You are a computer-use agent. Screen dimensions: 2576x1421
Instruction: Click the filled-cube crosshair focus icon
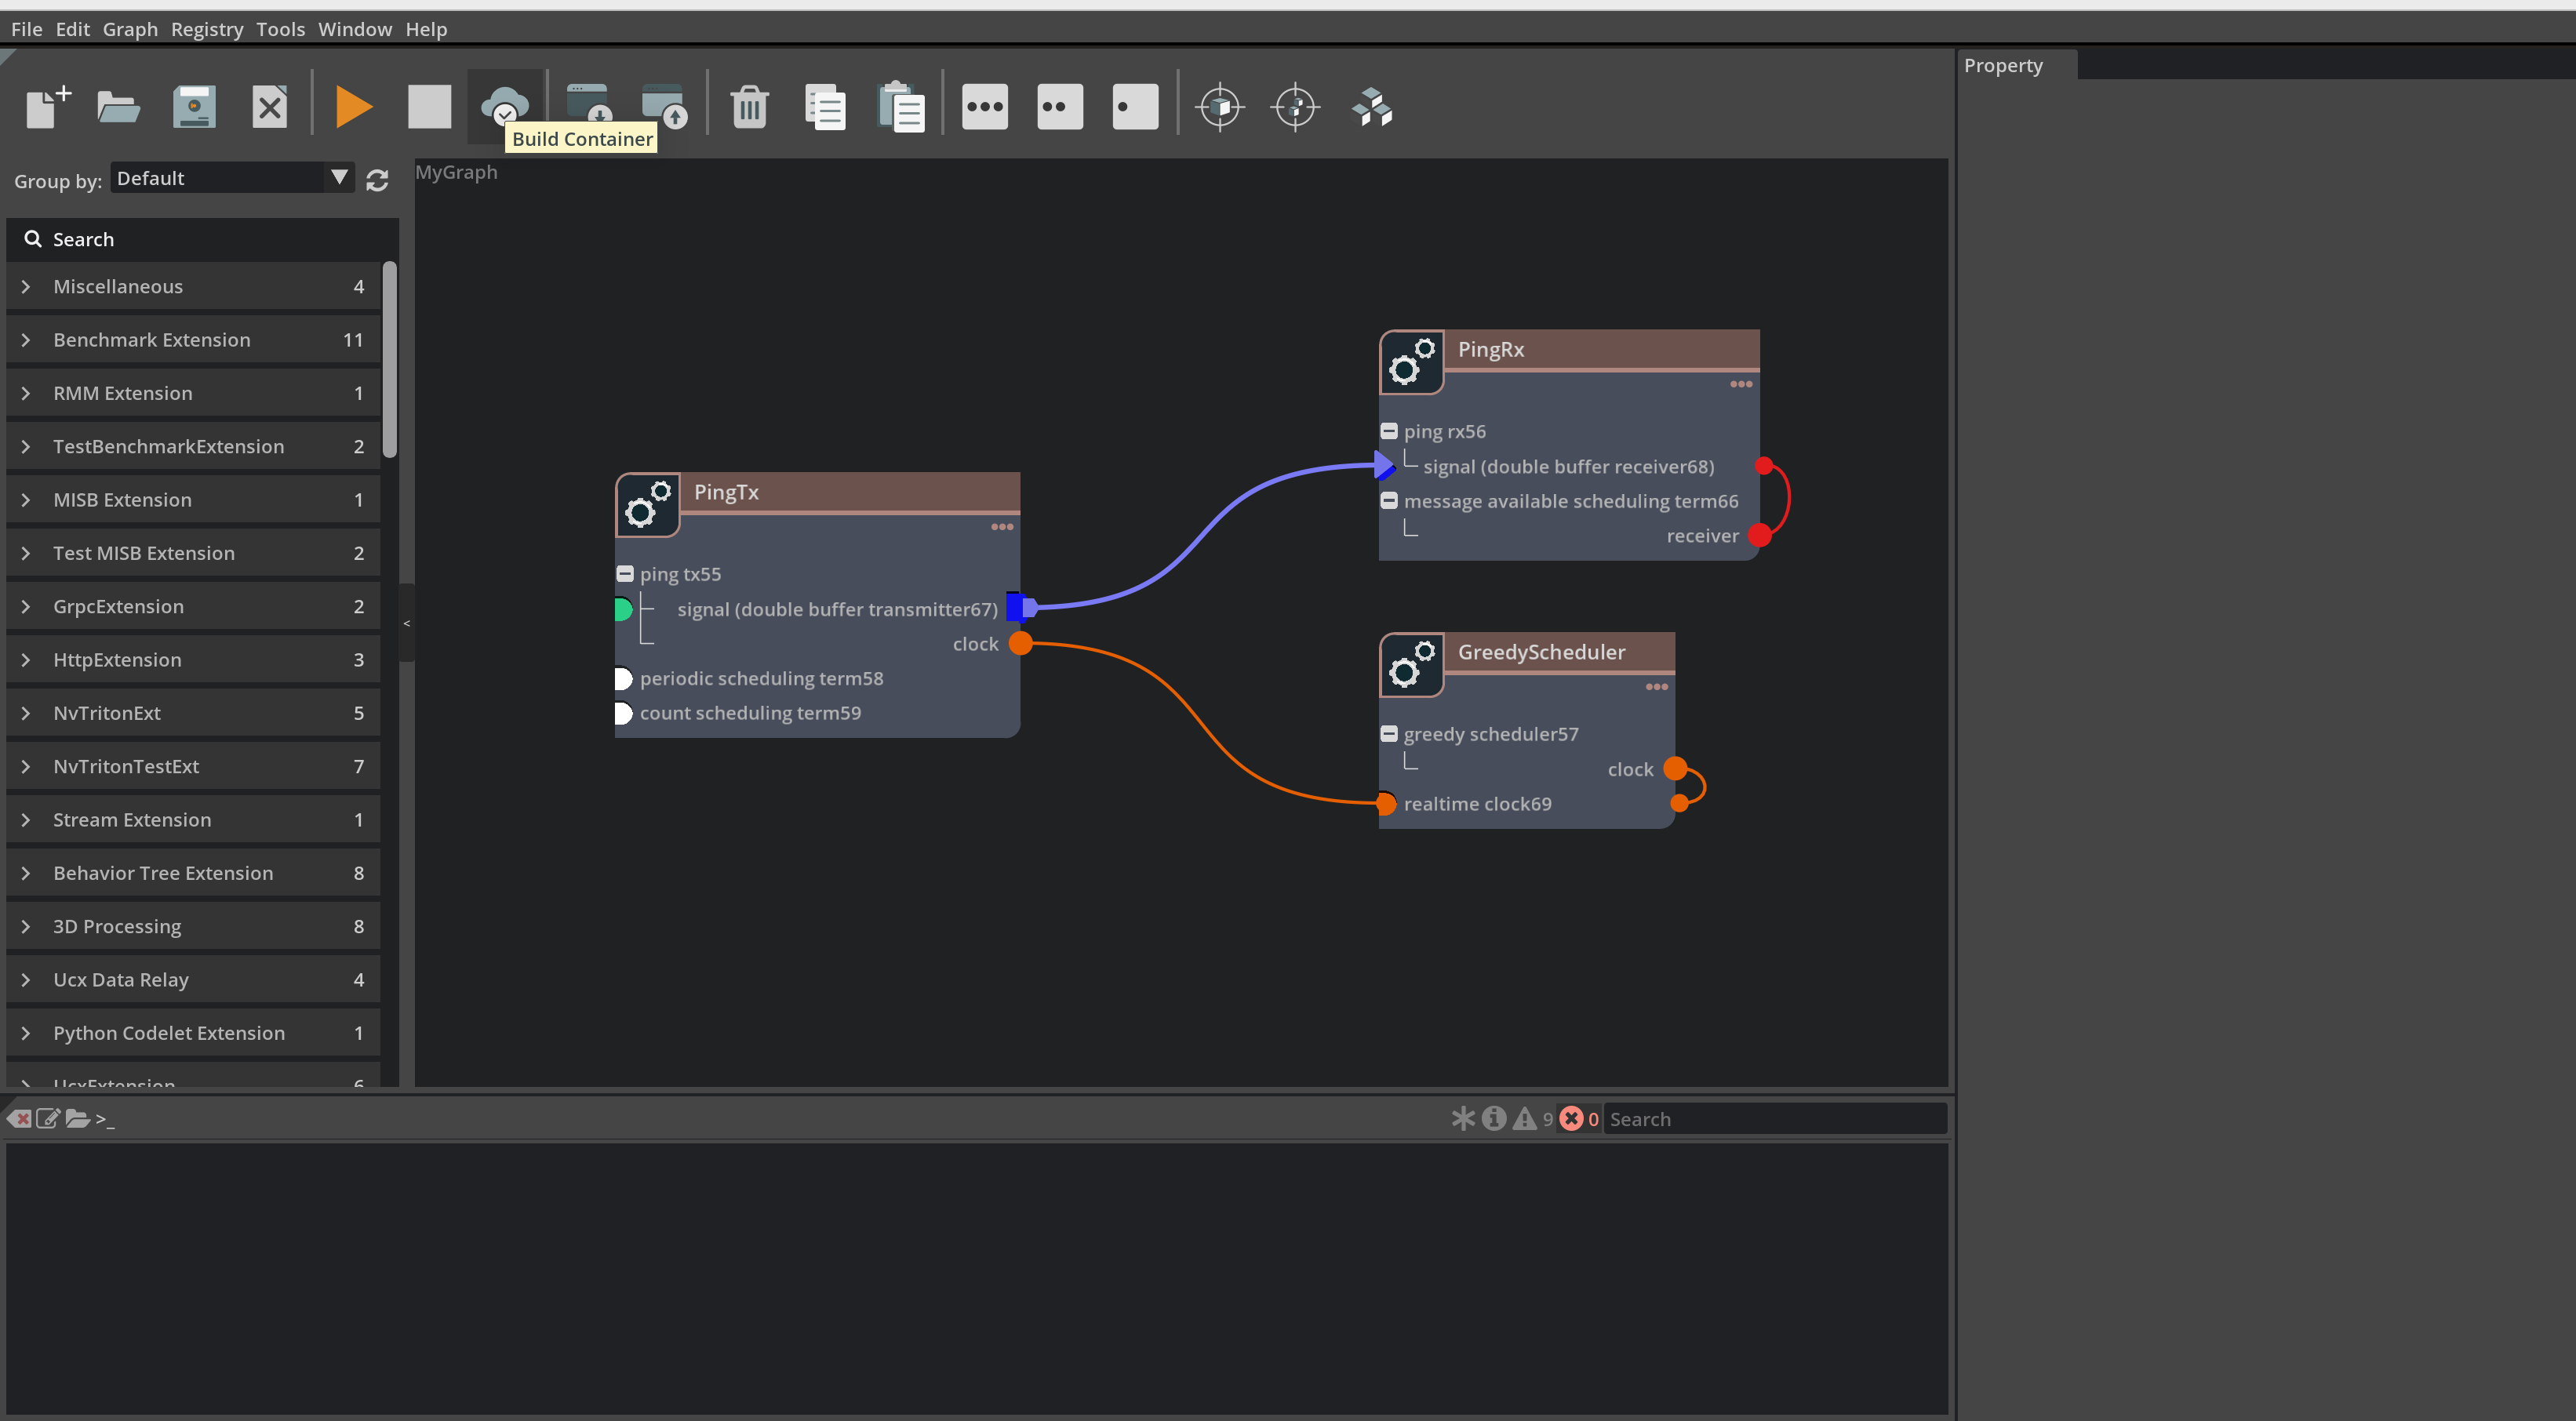(1220, 106)
